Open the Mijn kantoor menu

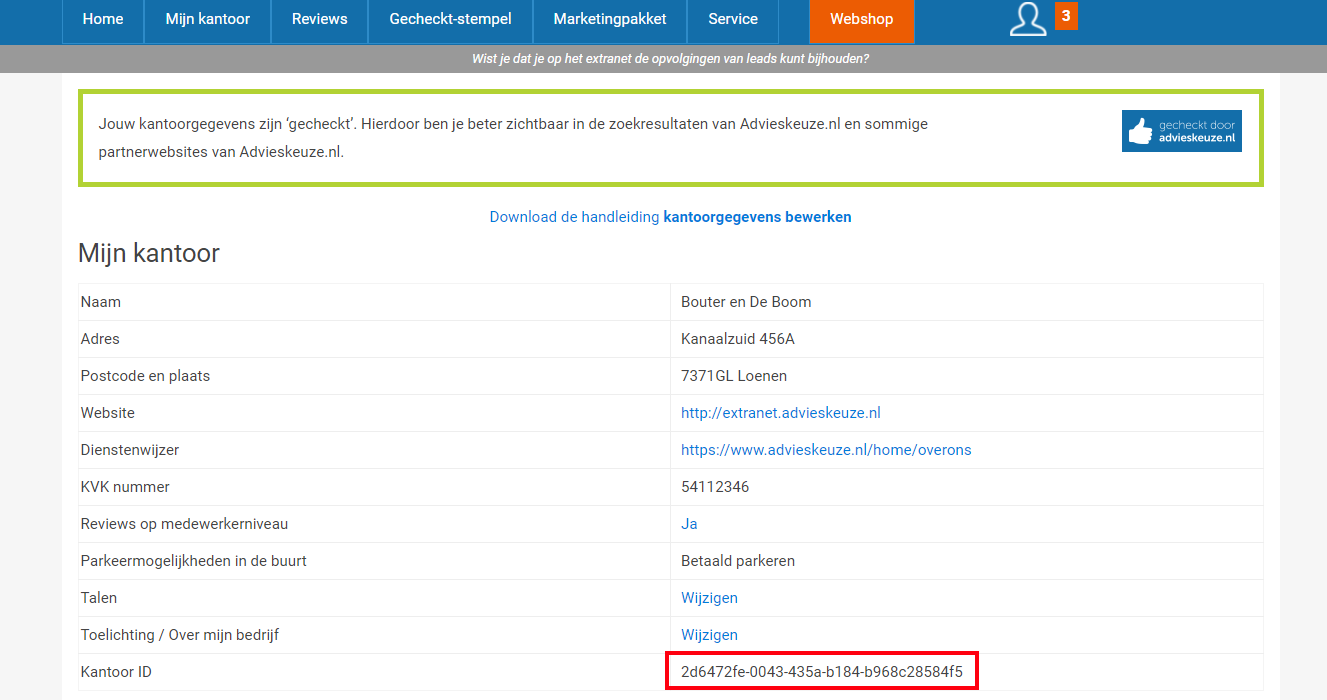[208, 20]
